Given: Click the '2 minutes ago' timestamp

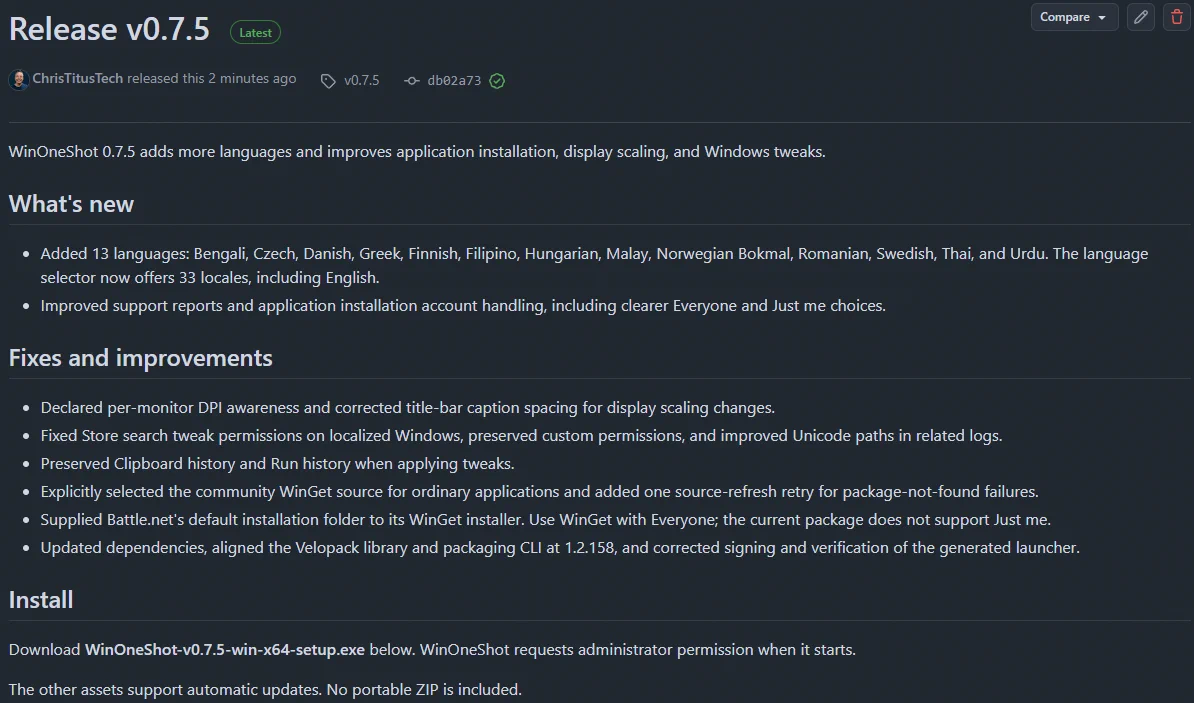Looking at the screenshot, I should pyautogui.click(x=252, y=78).
